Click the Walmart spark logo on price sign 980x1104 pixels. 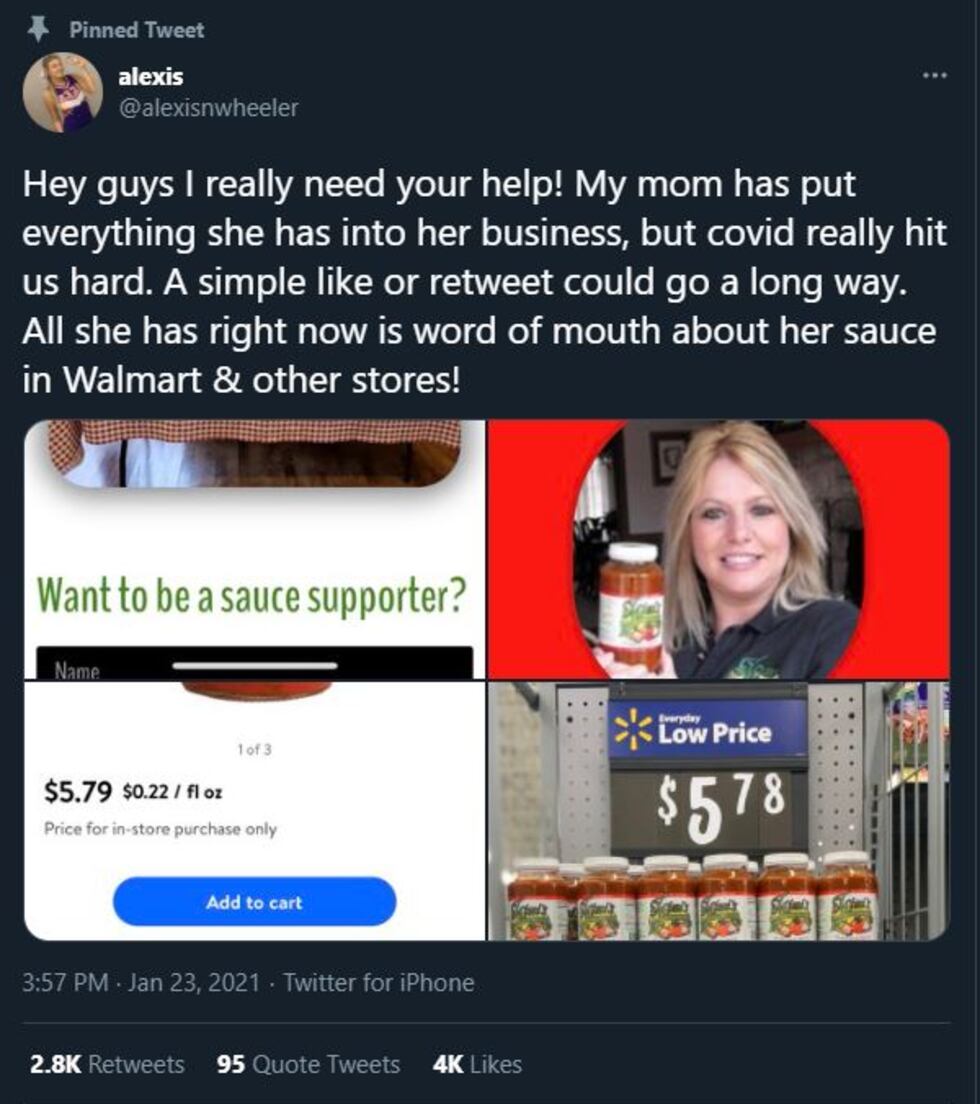(632, 728)
